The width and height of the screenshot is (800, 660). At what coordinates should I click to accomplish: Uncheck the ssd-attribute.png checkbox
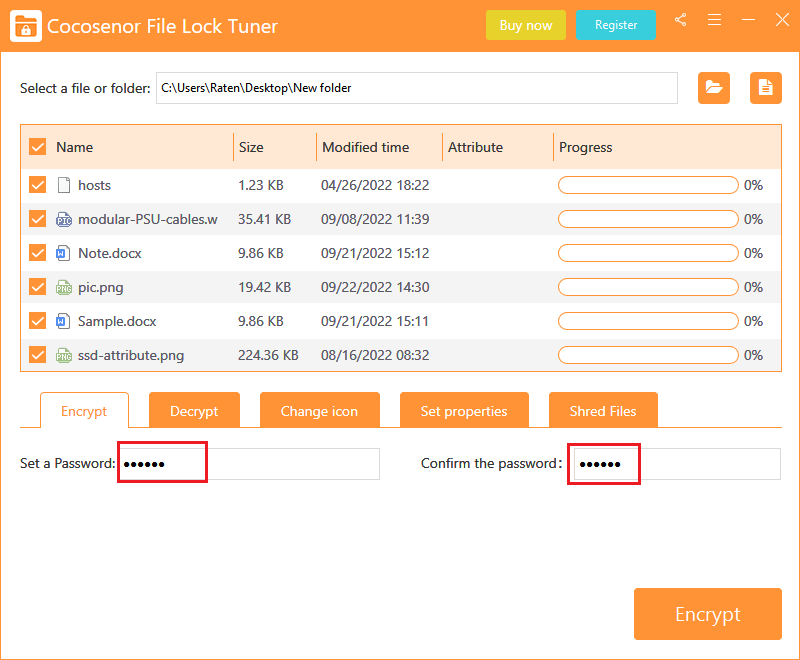38,354
